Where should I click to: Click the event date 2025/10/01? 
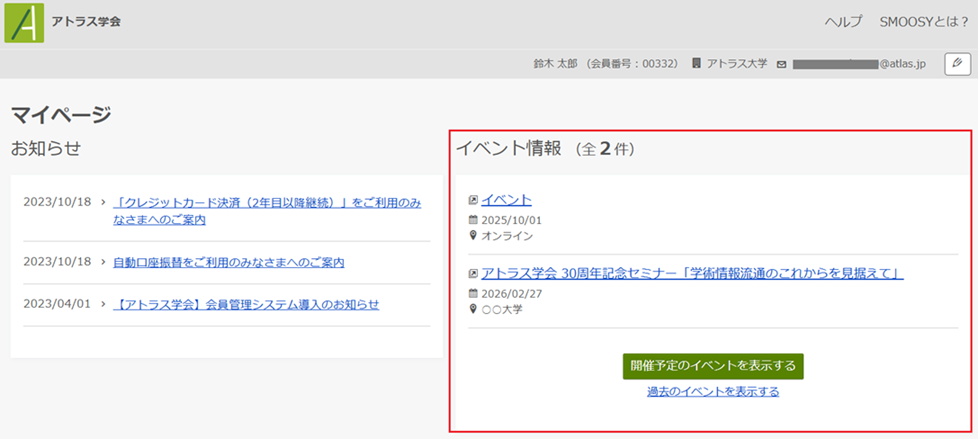511,220
